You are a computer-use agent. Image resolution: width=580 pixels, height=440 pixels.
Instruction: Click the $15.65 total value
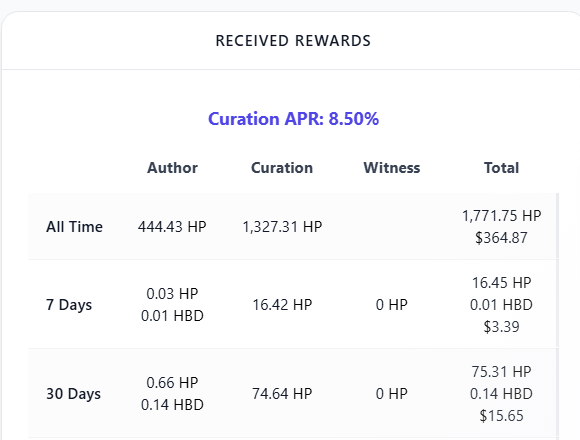pos(502,416)
